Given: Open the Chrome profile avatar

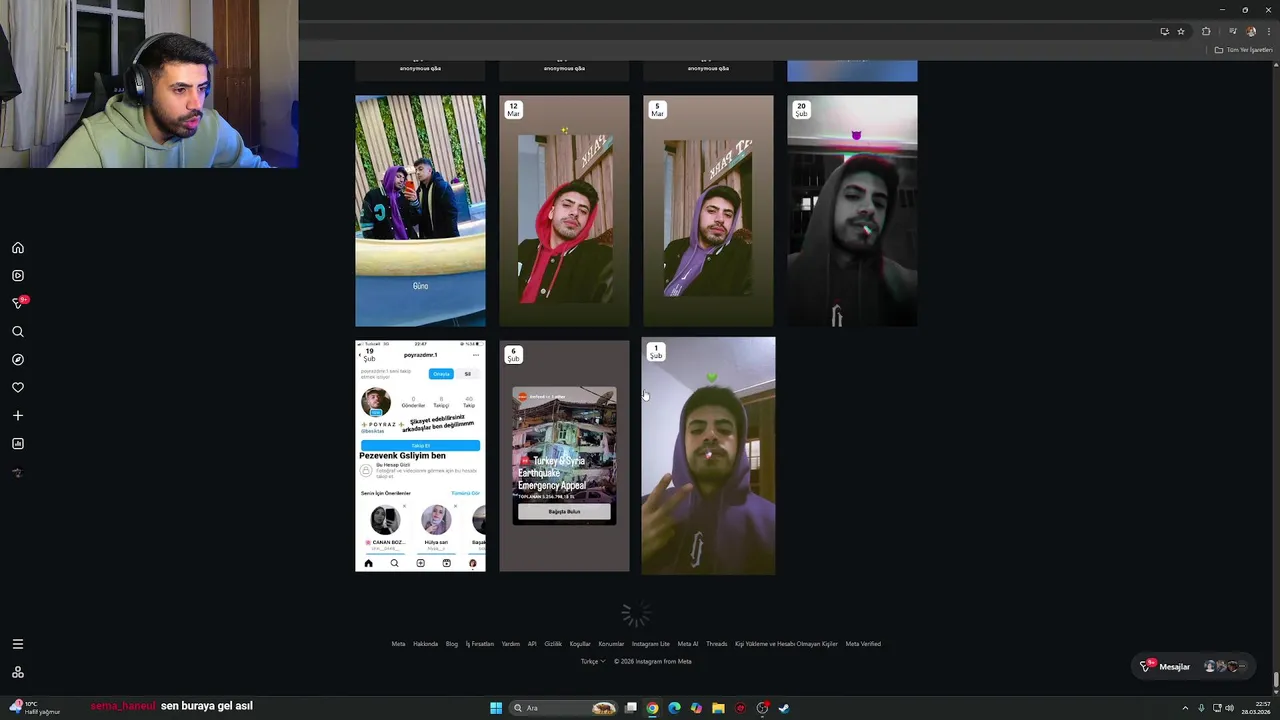Looking at the screenshot, I should pyautogui.click(x=1251, y=31).
